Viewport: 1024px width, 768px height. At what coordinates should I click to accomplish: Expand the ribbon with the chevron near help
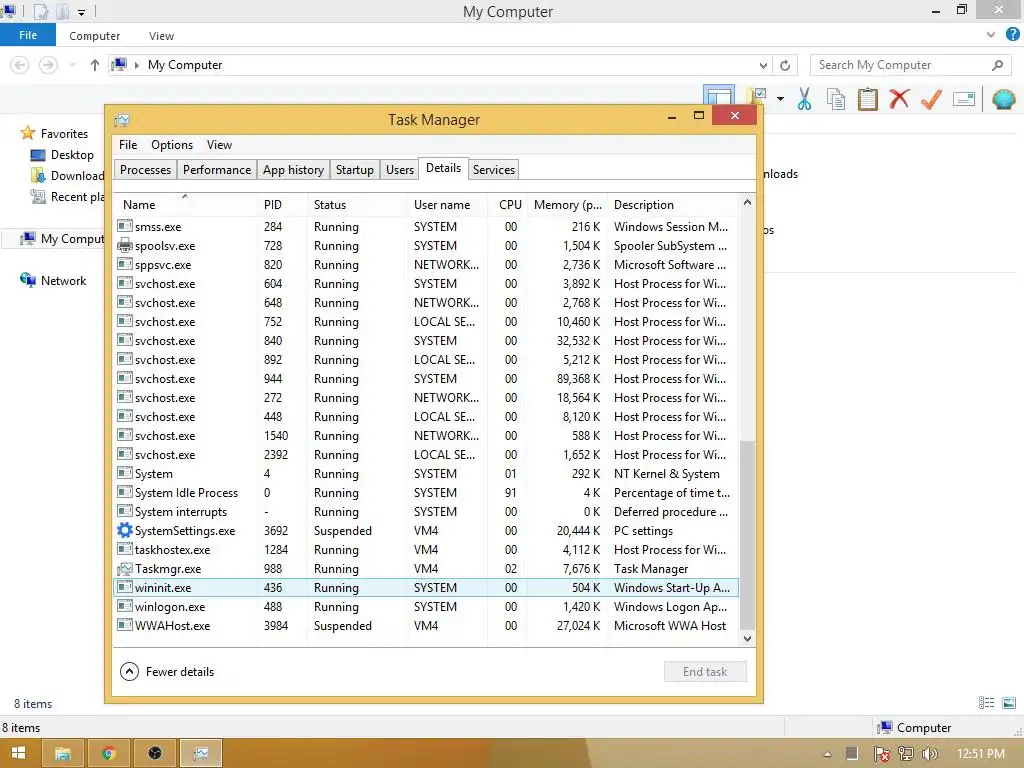click(990, 35)
